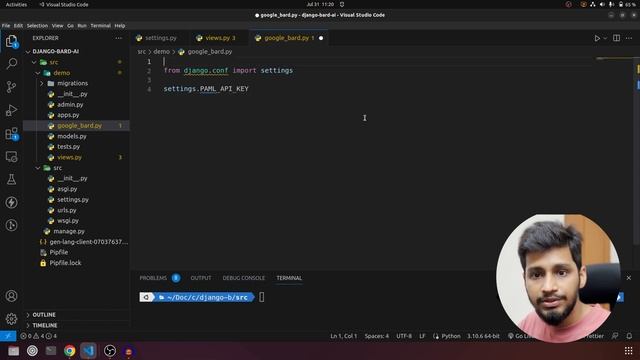This screenshot has width=640, height=360.
Task: Open the Manage gear icon
Action: pyautogui.click(x=11, y=318)
